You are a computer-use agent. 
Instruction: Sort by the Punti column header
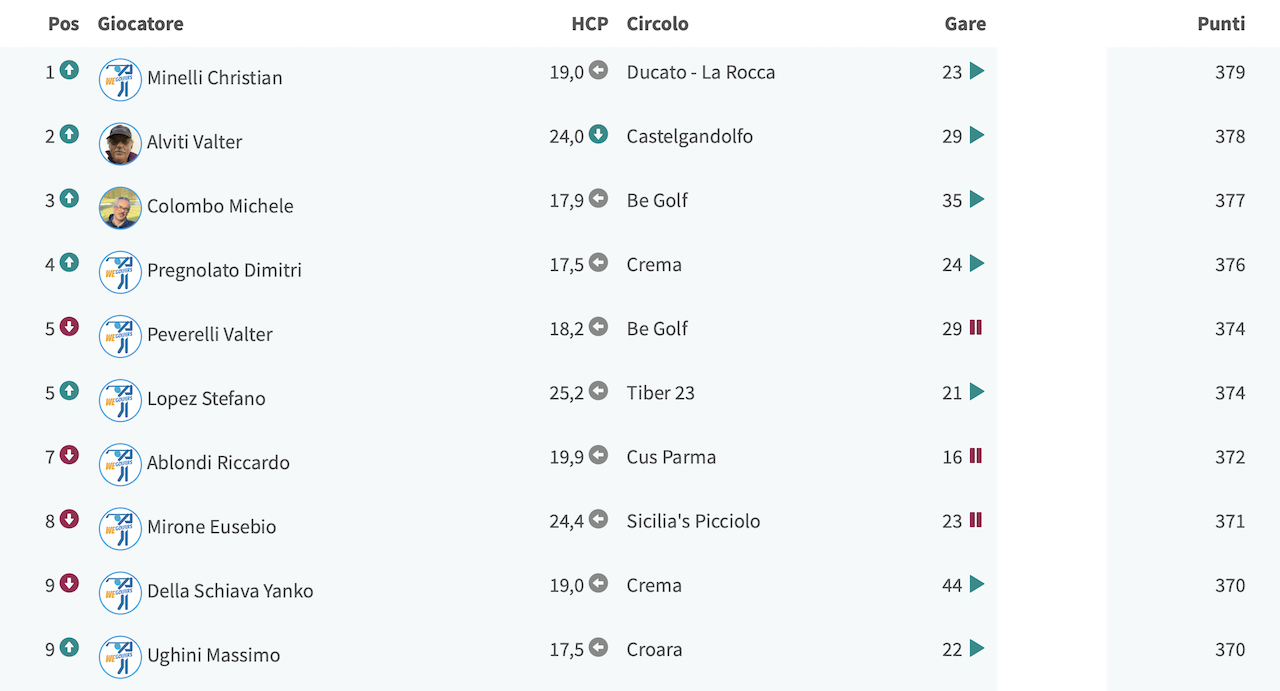[1221, 24]
